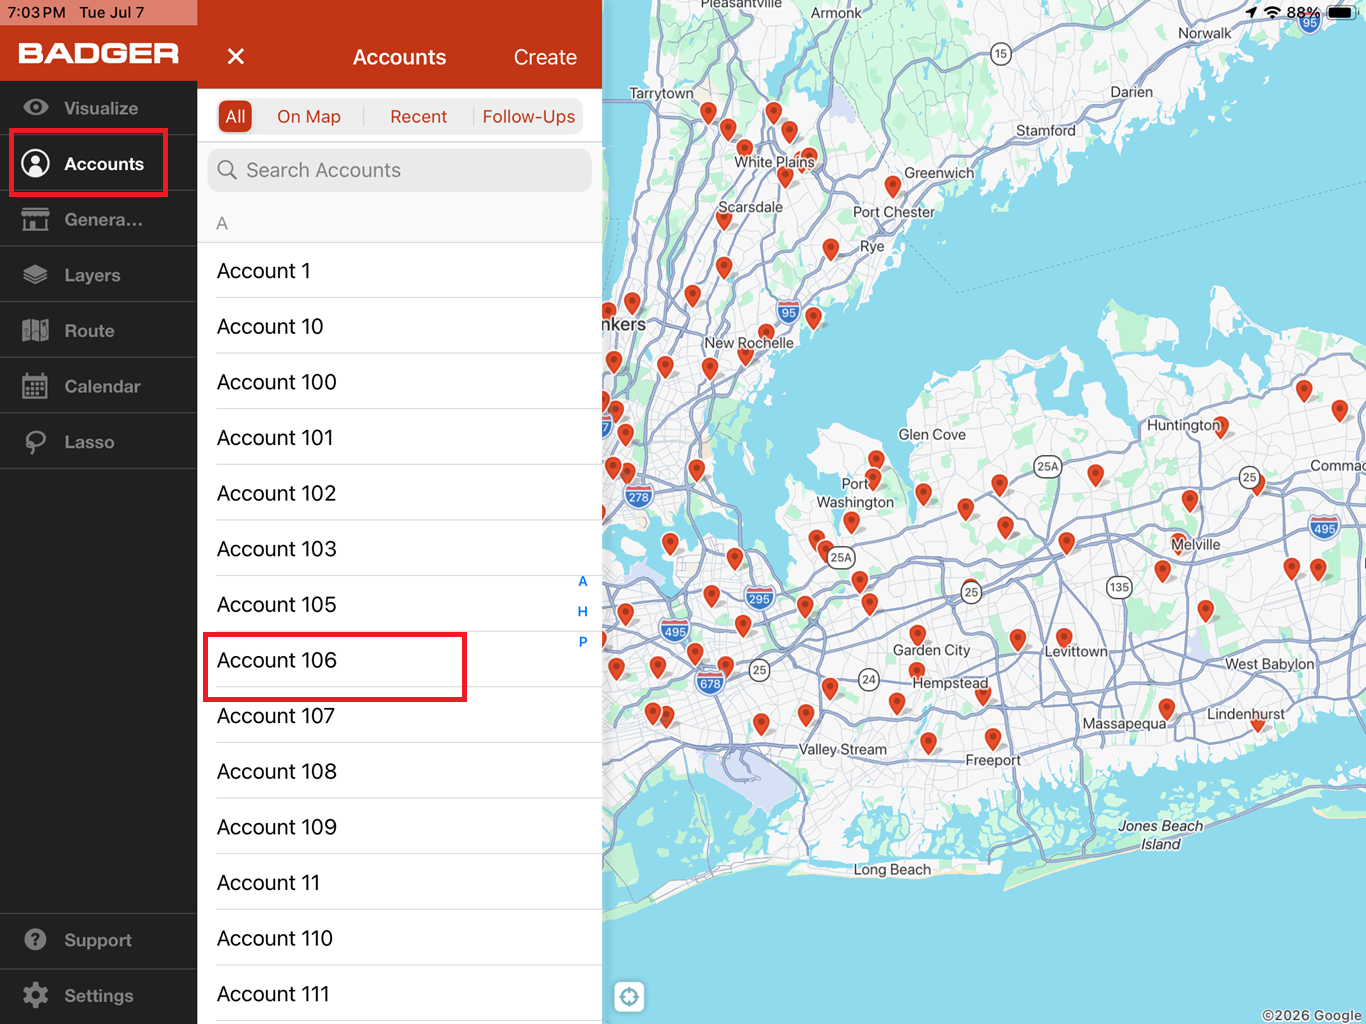Open Account 100
This screenshot has height=1024, width=1366.
pyautogui.click(x=400, y=382)
